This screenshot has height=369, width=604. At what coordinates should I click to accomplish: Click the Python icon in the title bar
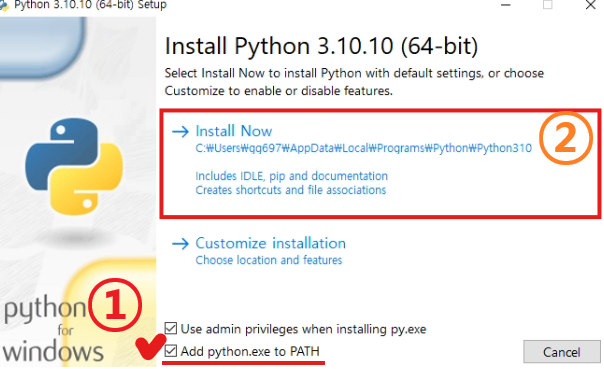pyautogui.click(x=4, y=5)
